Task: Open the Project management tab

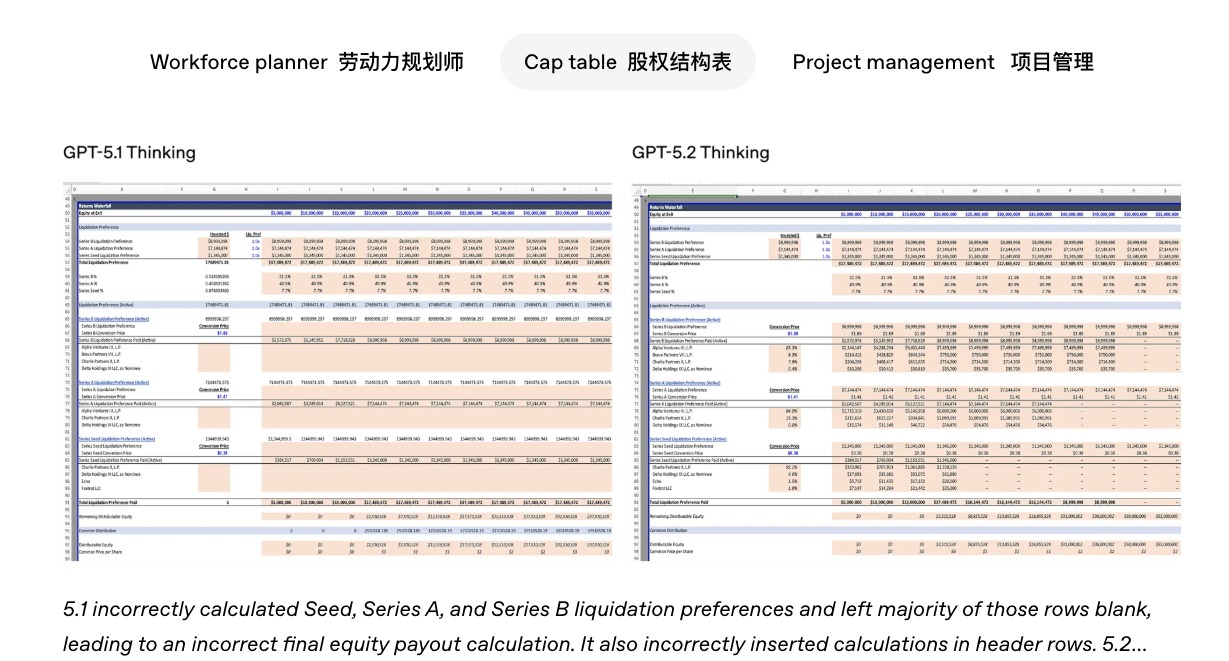Action: (942, 62)
